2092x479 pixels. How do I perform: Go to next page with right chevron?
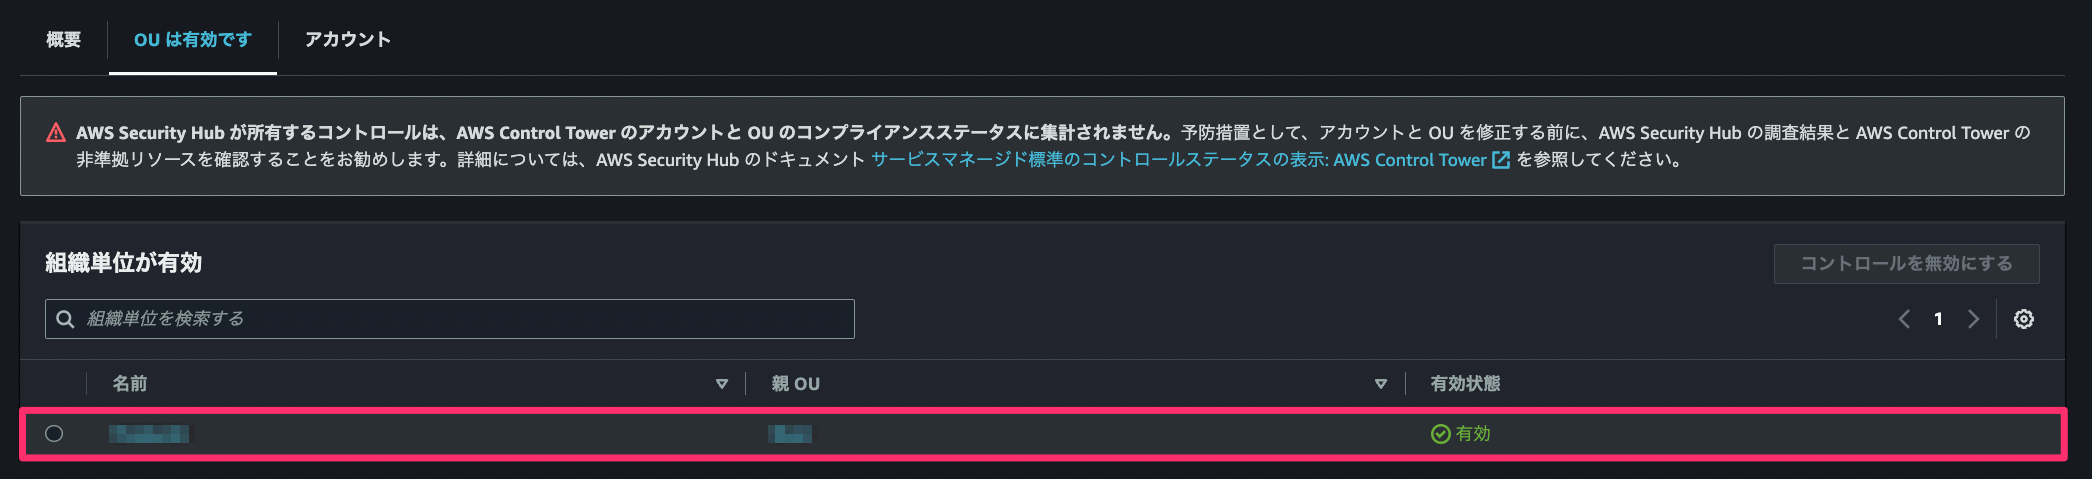pos(1973,319)
